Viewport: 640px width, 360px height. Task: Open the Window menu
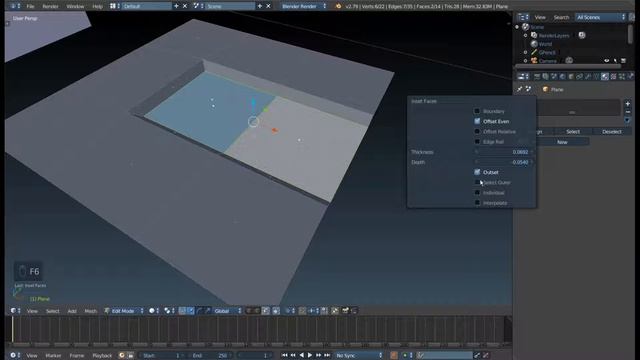[75, 6]
